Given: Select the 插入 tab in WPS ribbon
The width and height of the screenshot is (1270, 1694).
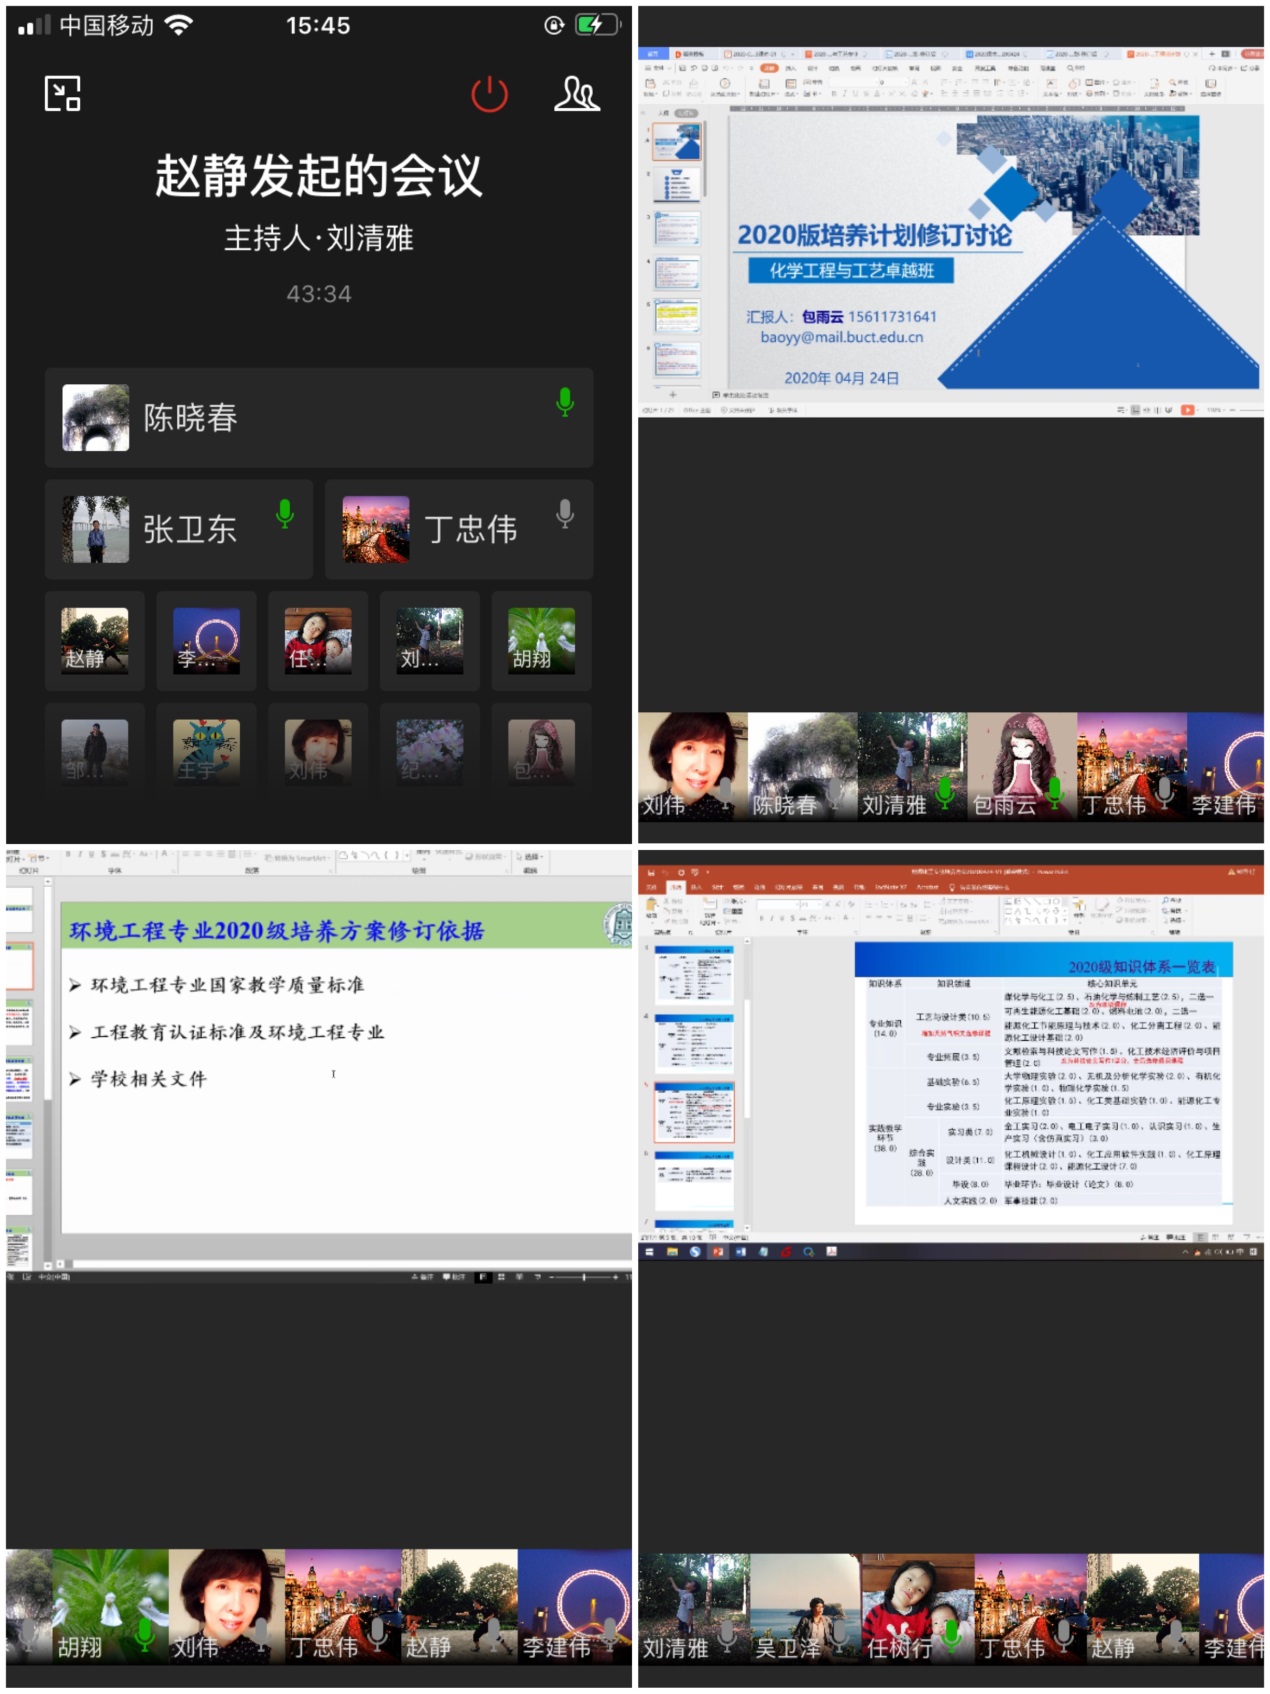Looking at the screenshot, I should [790, 68].
